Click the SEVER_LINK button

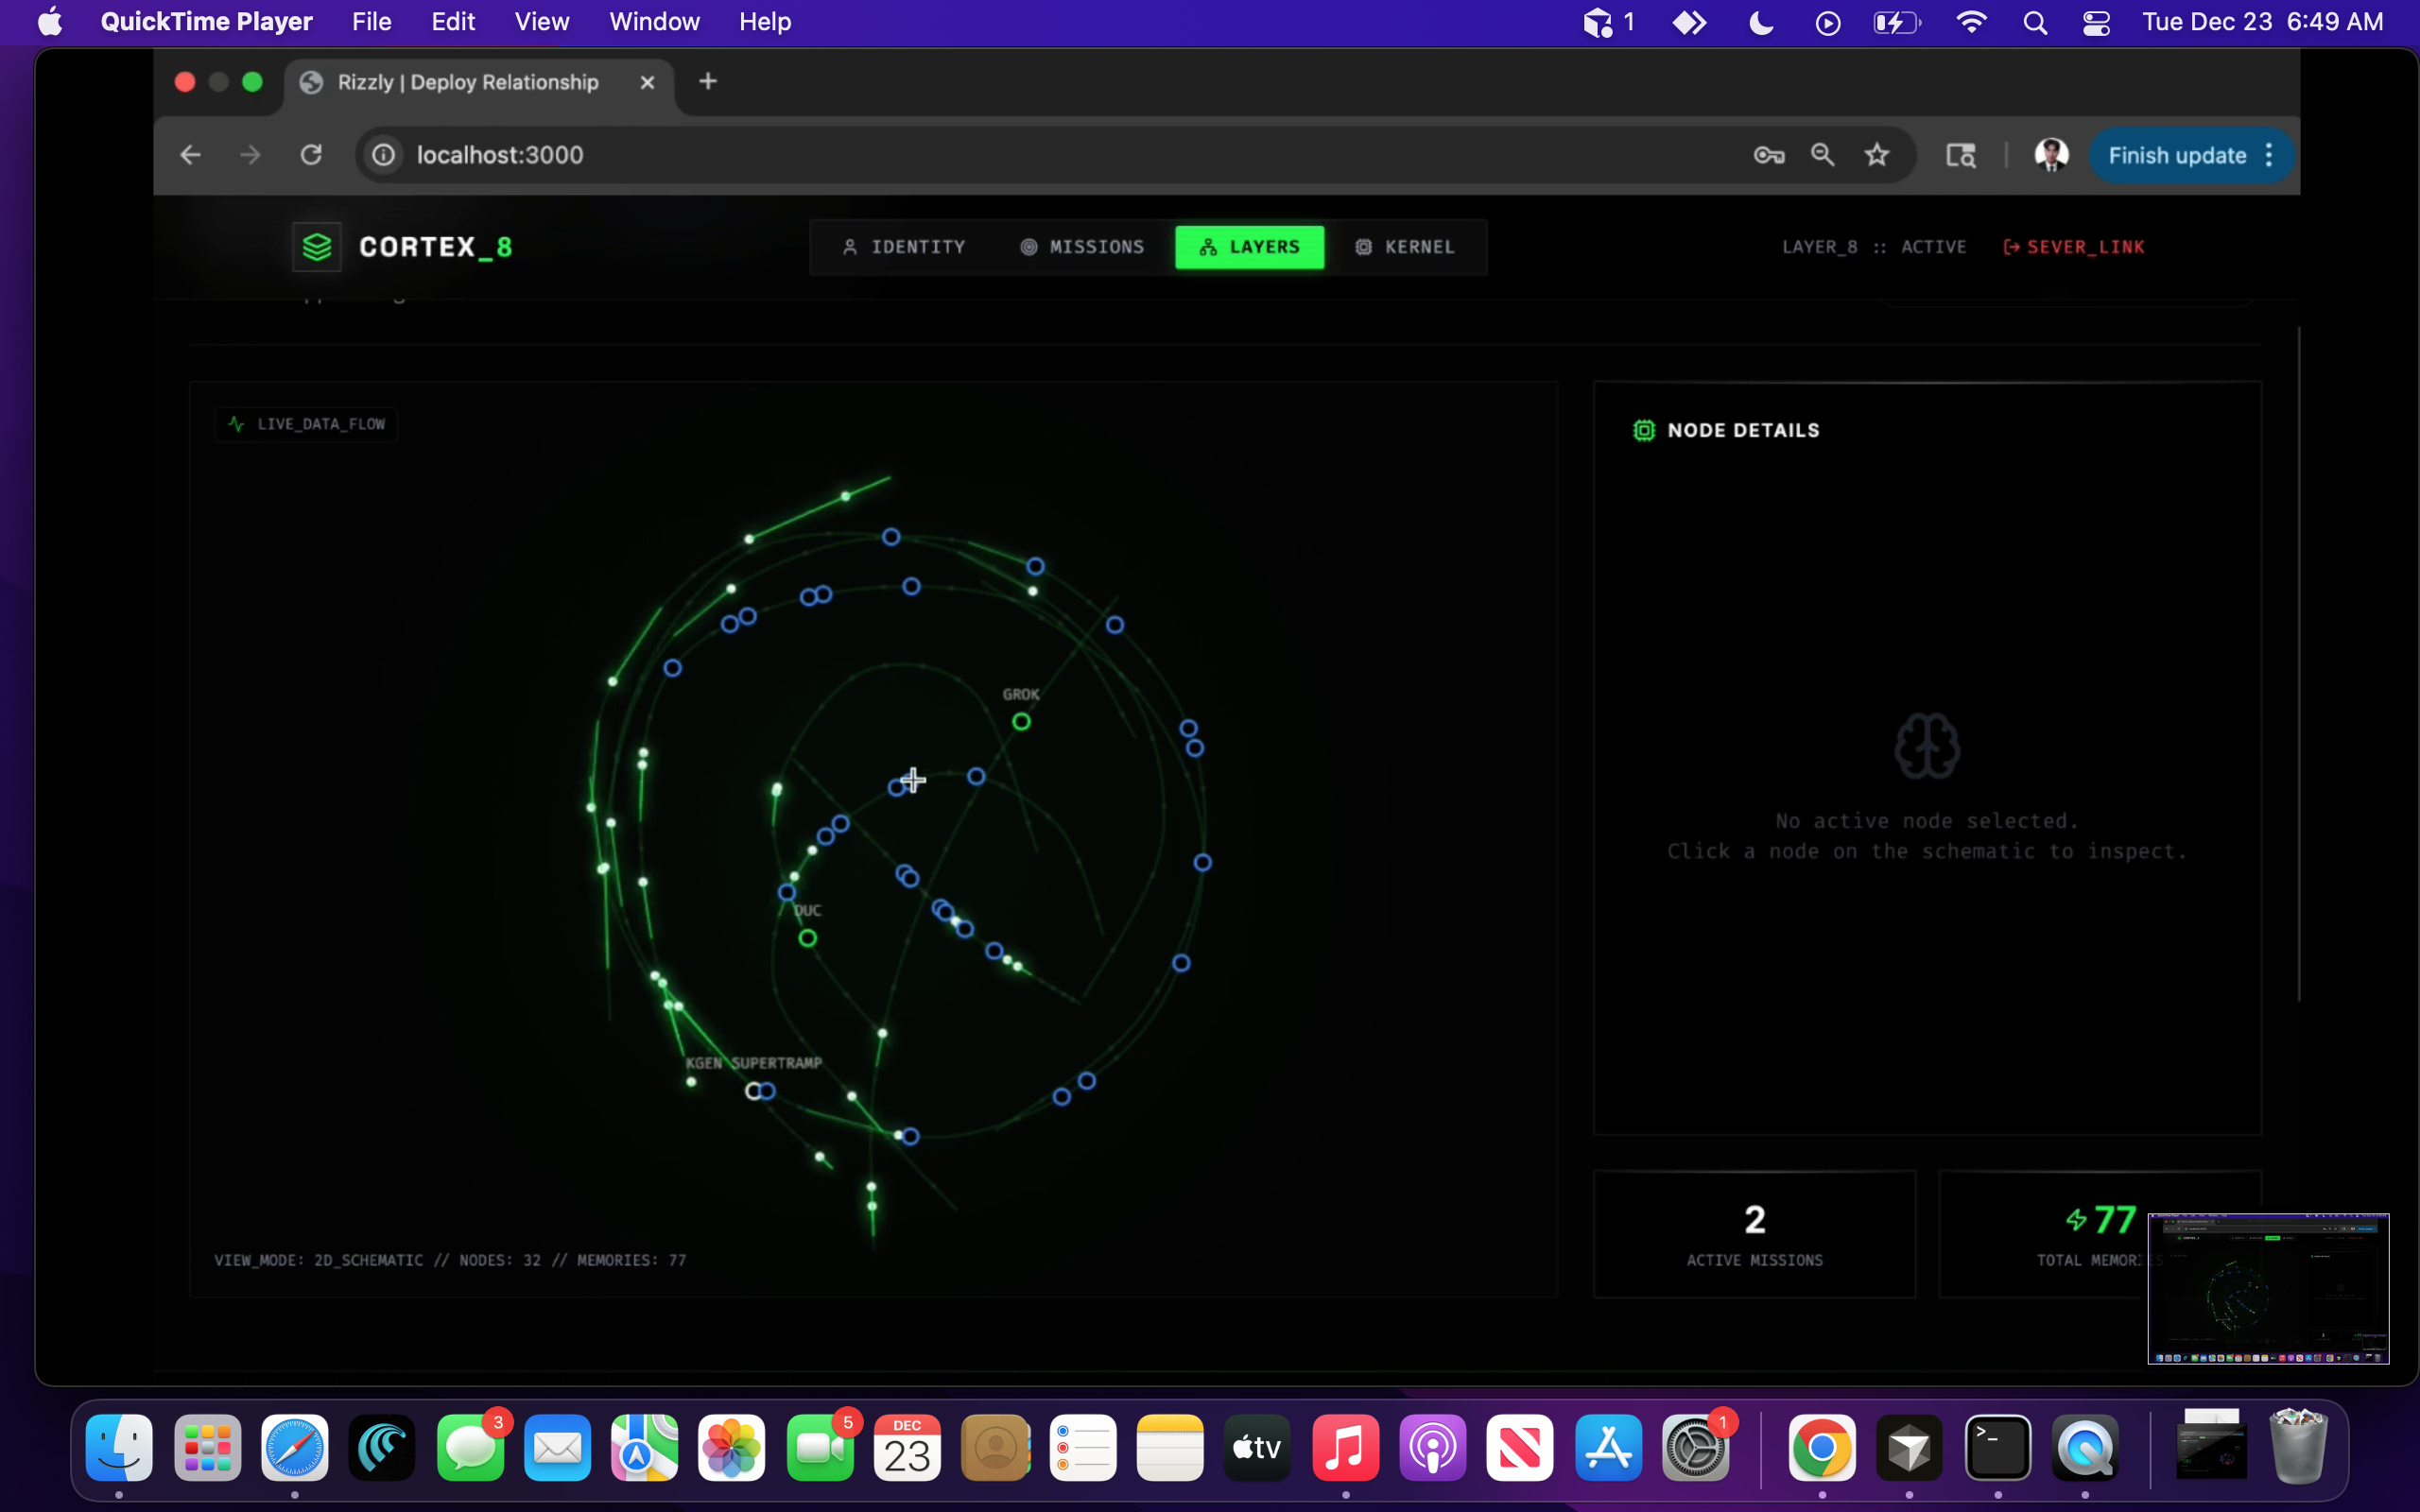pos(2074,247)
